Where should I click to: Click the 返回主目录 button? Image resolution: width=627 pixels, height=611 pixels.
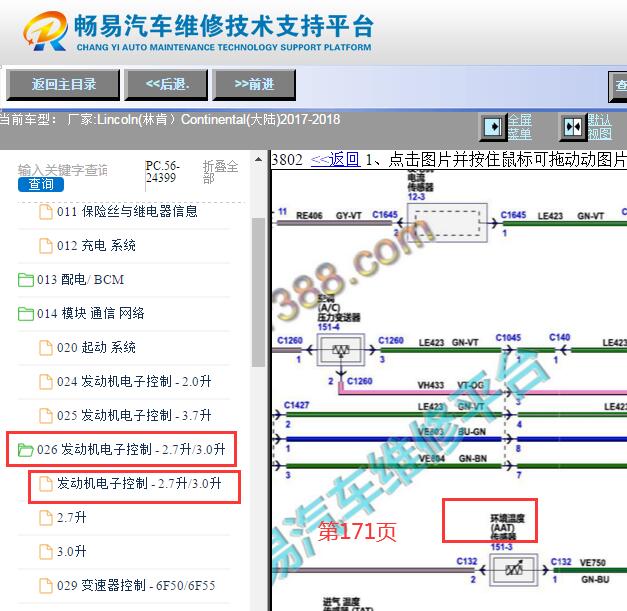point(63,84)
